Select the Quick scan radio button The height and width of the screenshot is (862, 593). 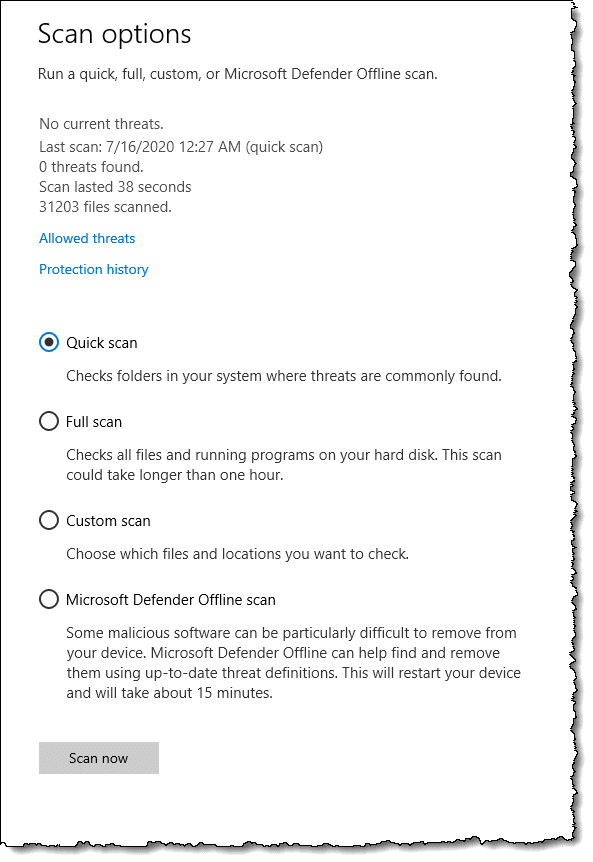pyautogui.click(x=49, y=342)
